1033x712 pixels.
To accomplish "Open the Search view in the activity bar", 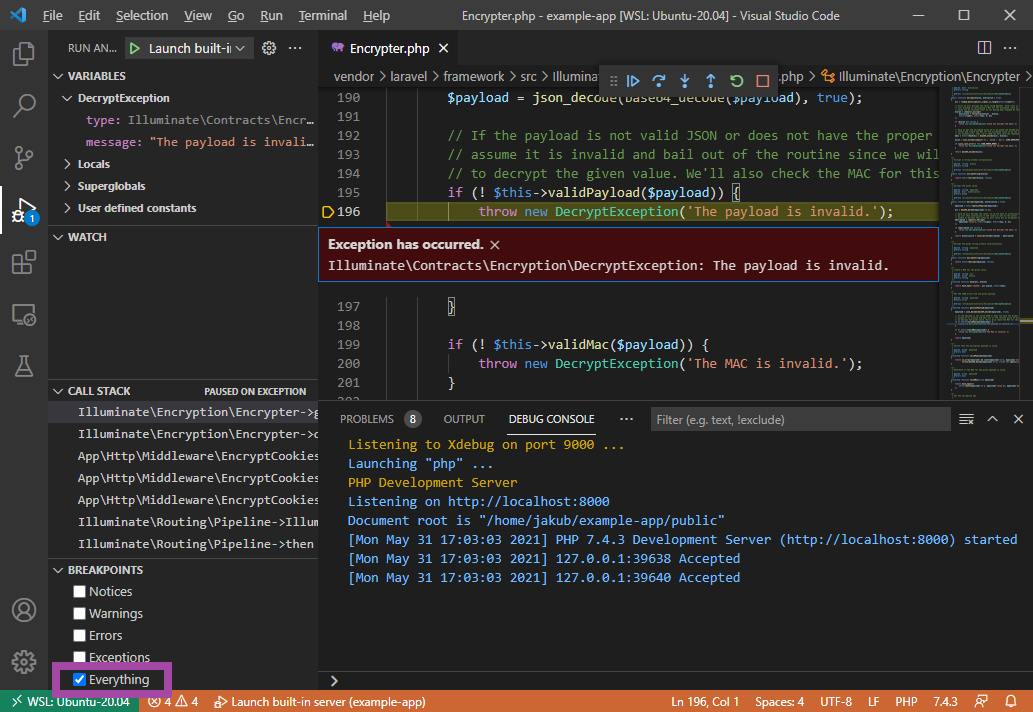I will coord(24,106).
